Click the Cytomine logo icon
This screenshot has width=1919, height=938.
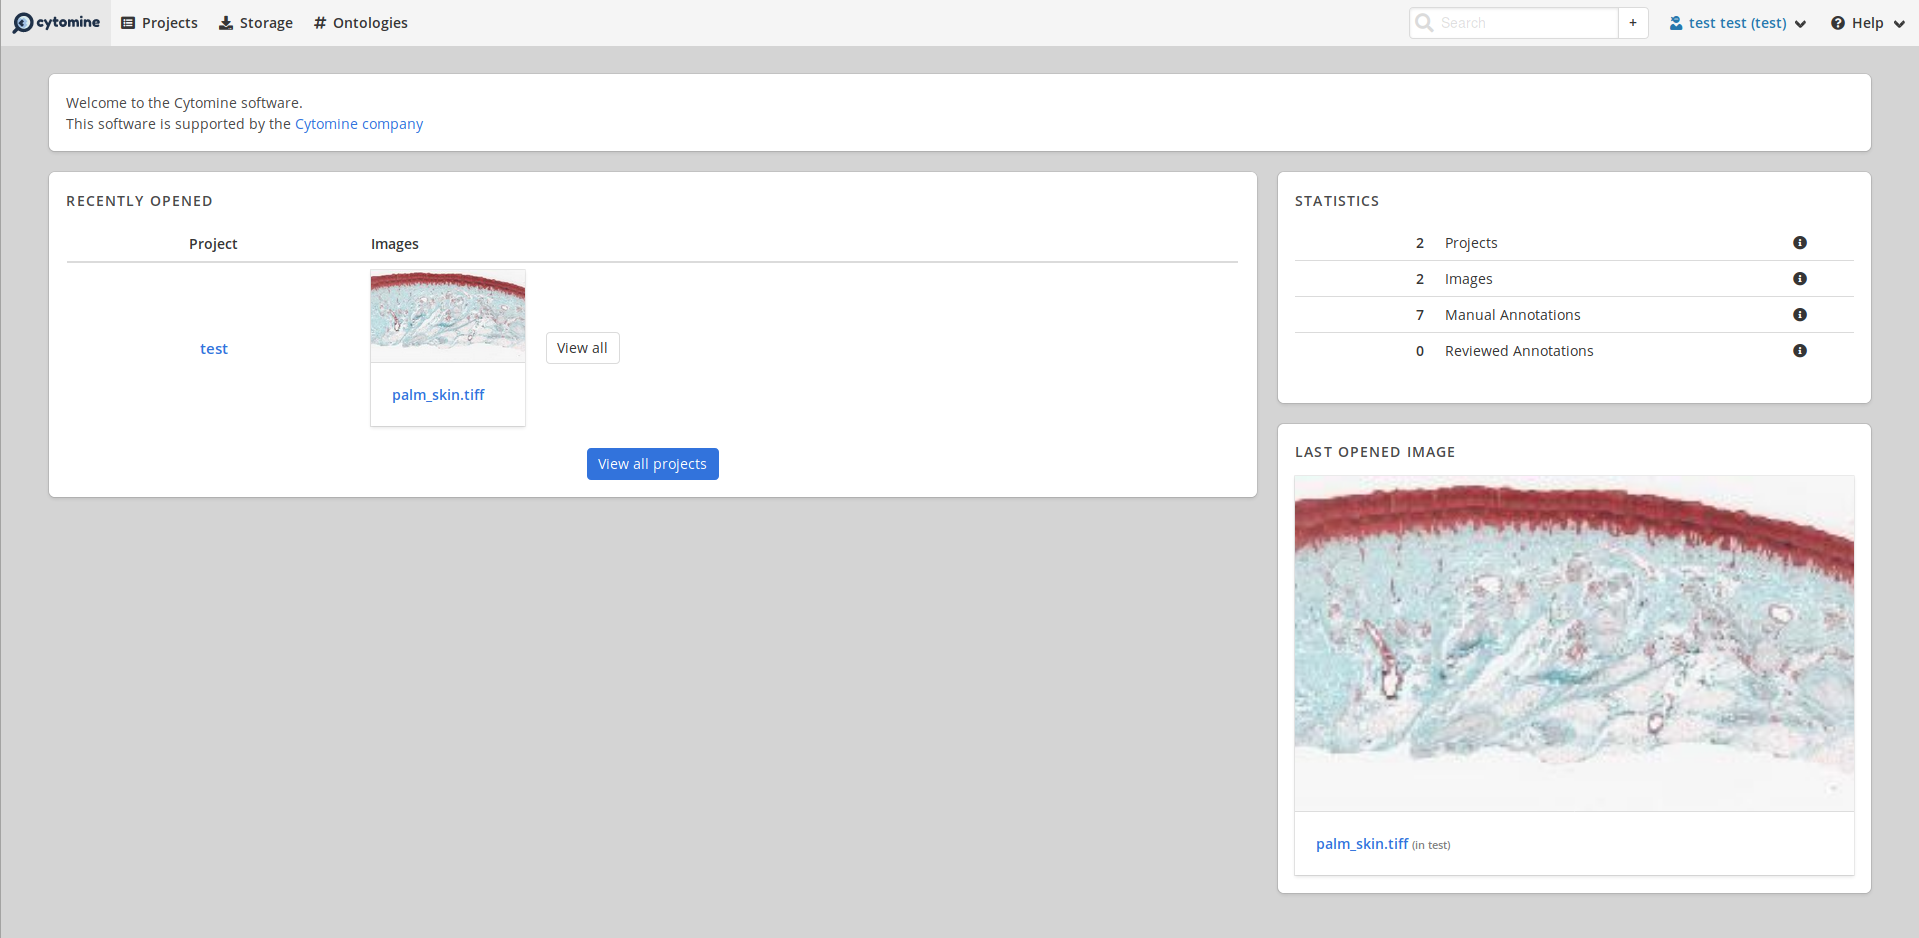22,22
